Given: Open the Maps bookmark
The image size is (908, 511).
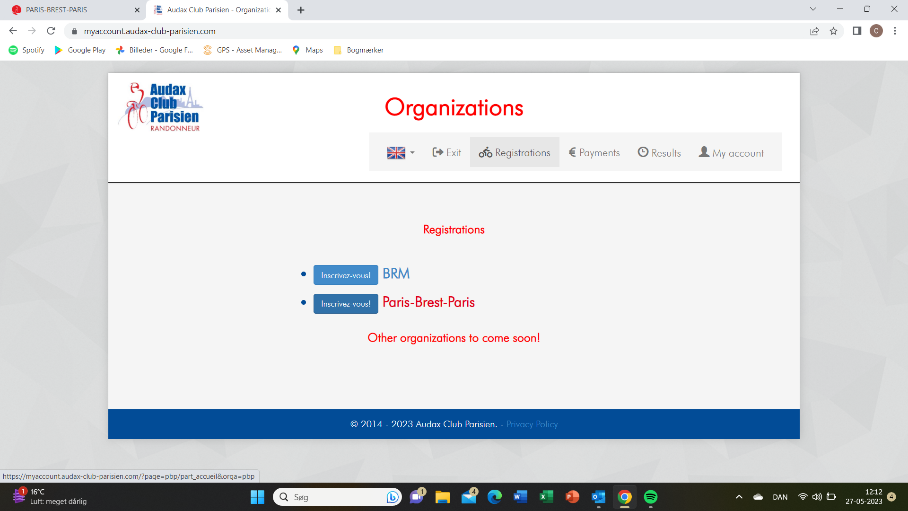Looking at the screenshot, I should pyautogui.click(x=307, y=50).
